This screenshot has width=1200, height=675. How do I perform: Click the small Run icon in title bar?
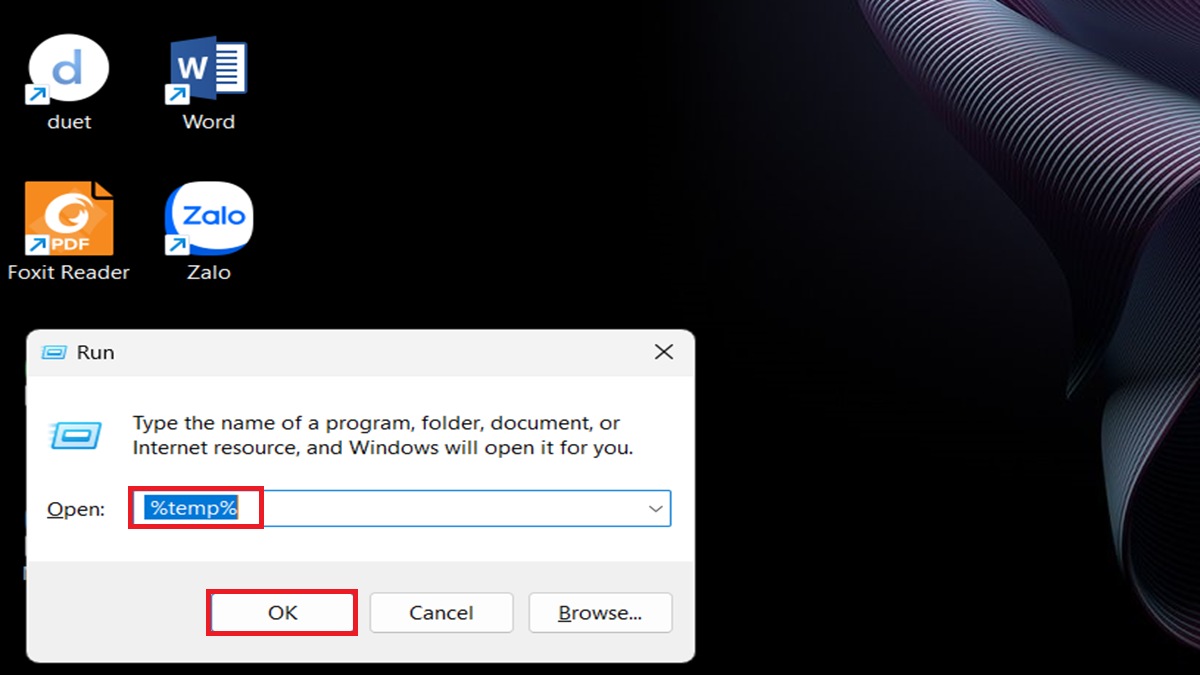[53, 352]
